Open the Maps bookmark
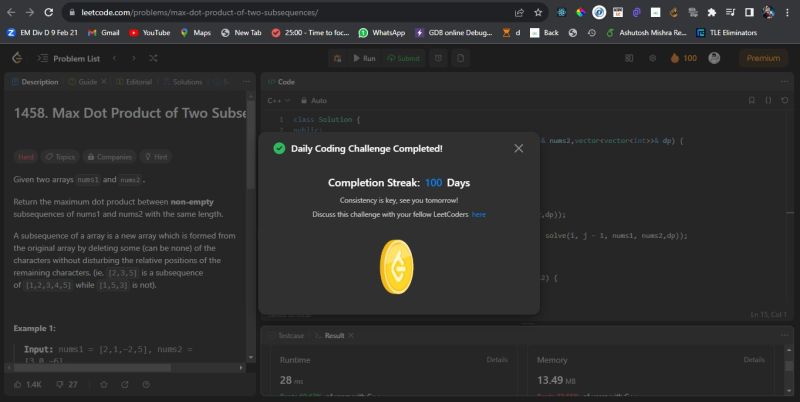The width and height of the screenshot is (800, 402). pos(195,33)
